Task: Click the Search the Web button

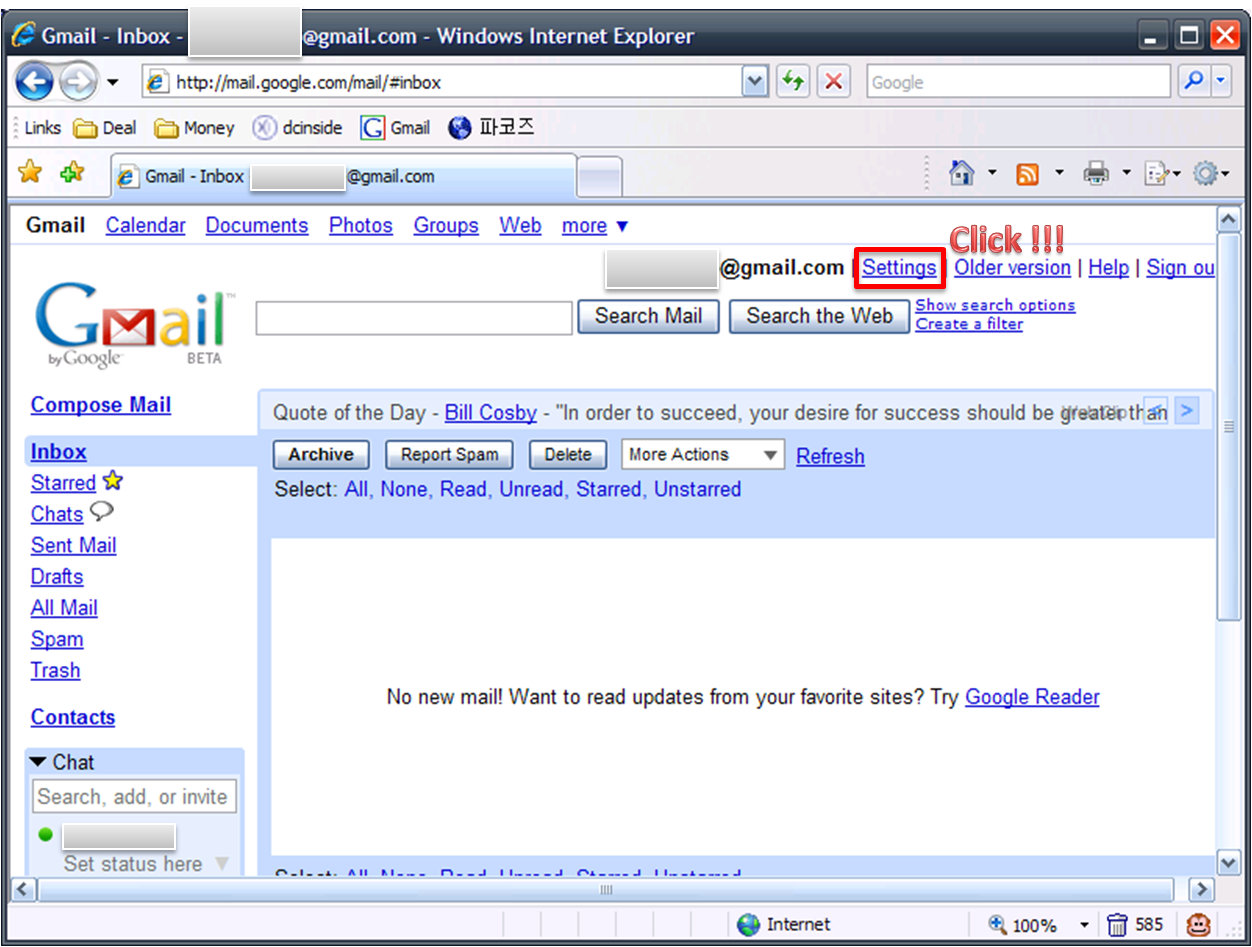Action: [819, 316]
